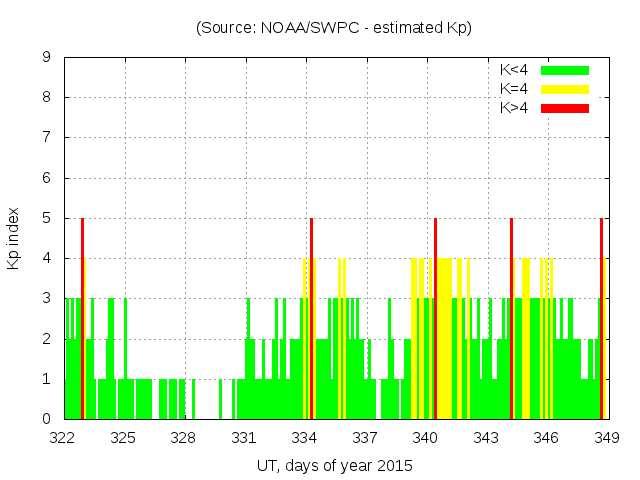Viewport: 640px width, 480px height.
Task: Click the NOAA/SWPC source title text
Action: click(x=334, y=28)
